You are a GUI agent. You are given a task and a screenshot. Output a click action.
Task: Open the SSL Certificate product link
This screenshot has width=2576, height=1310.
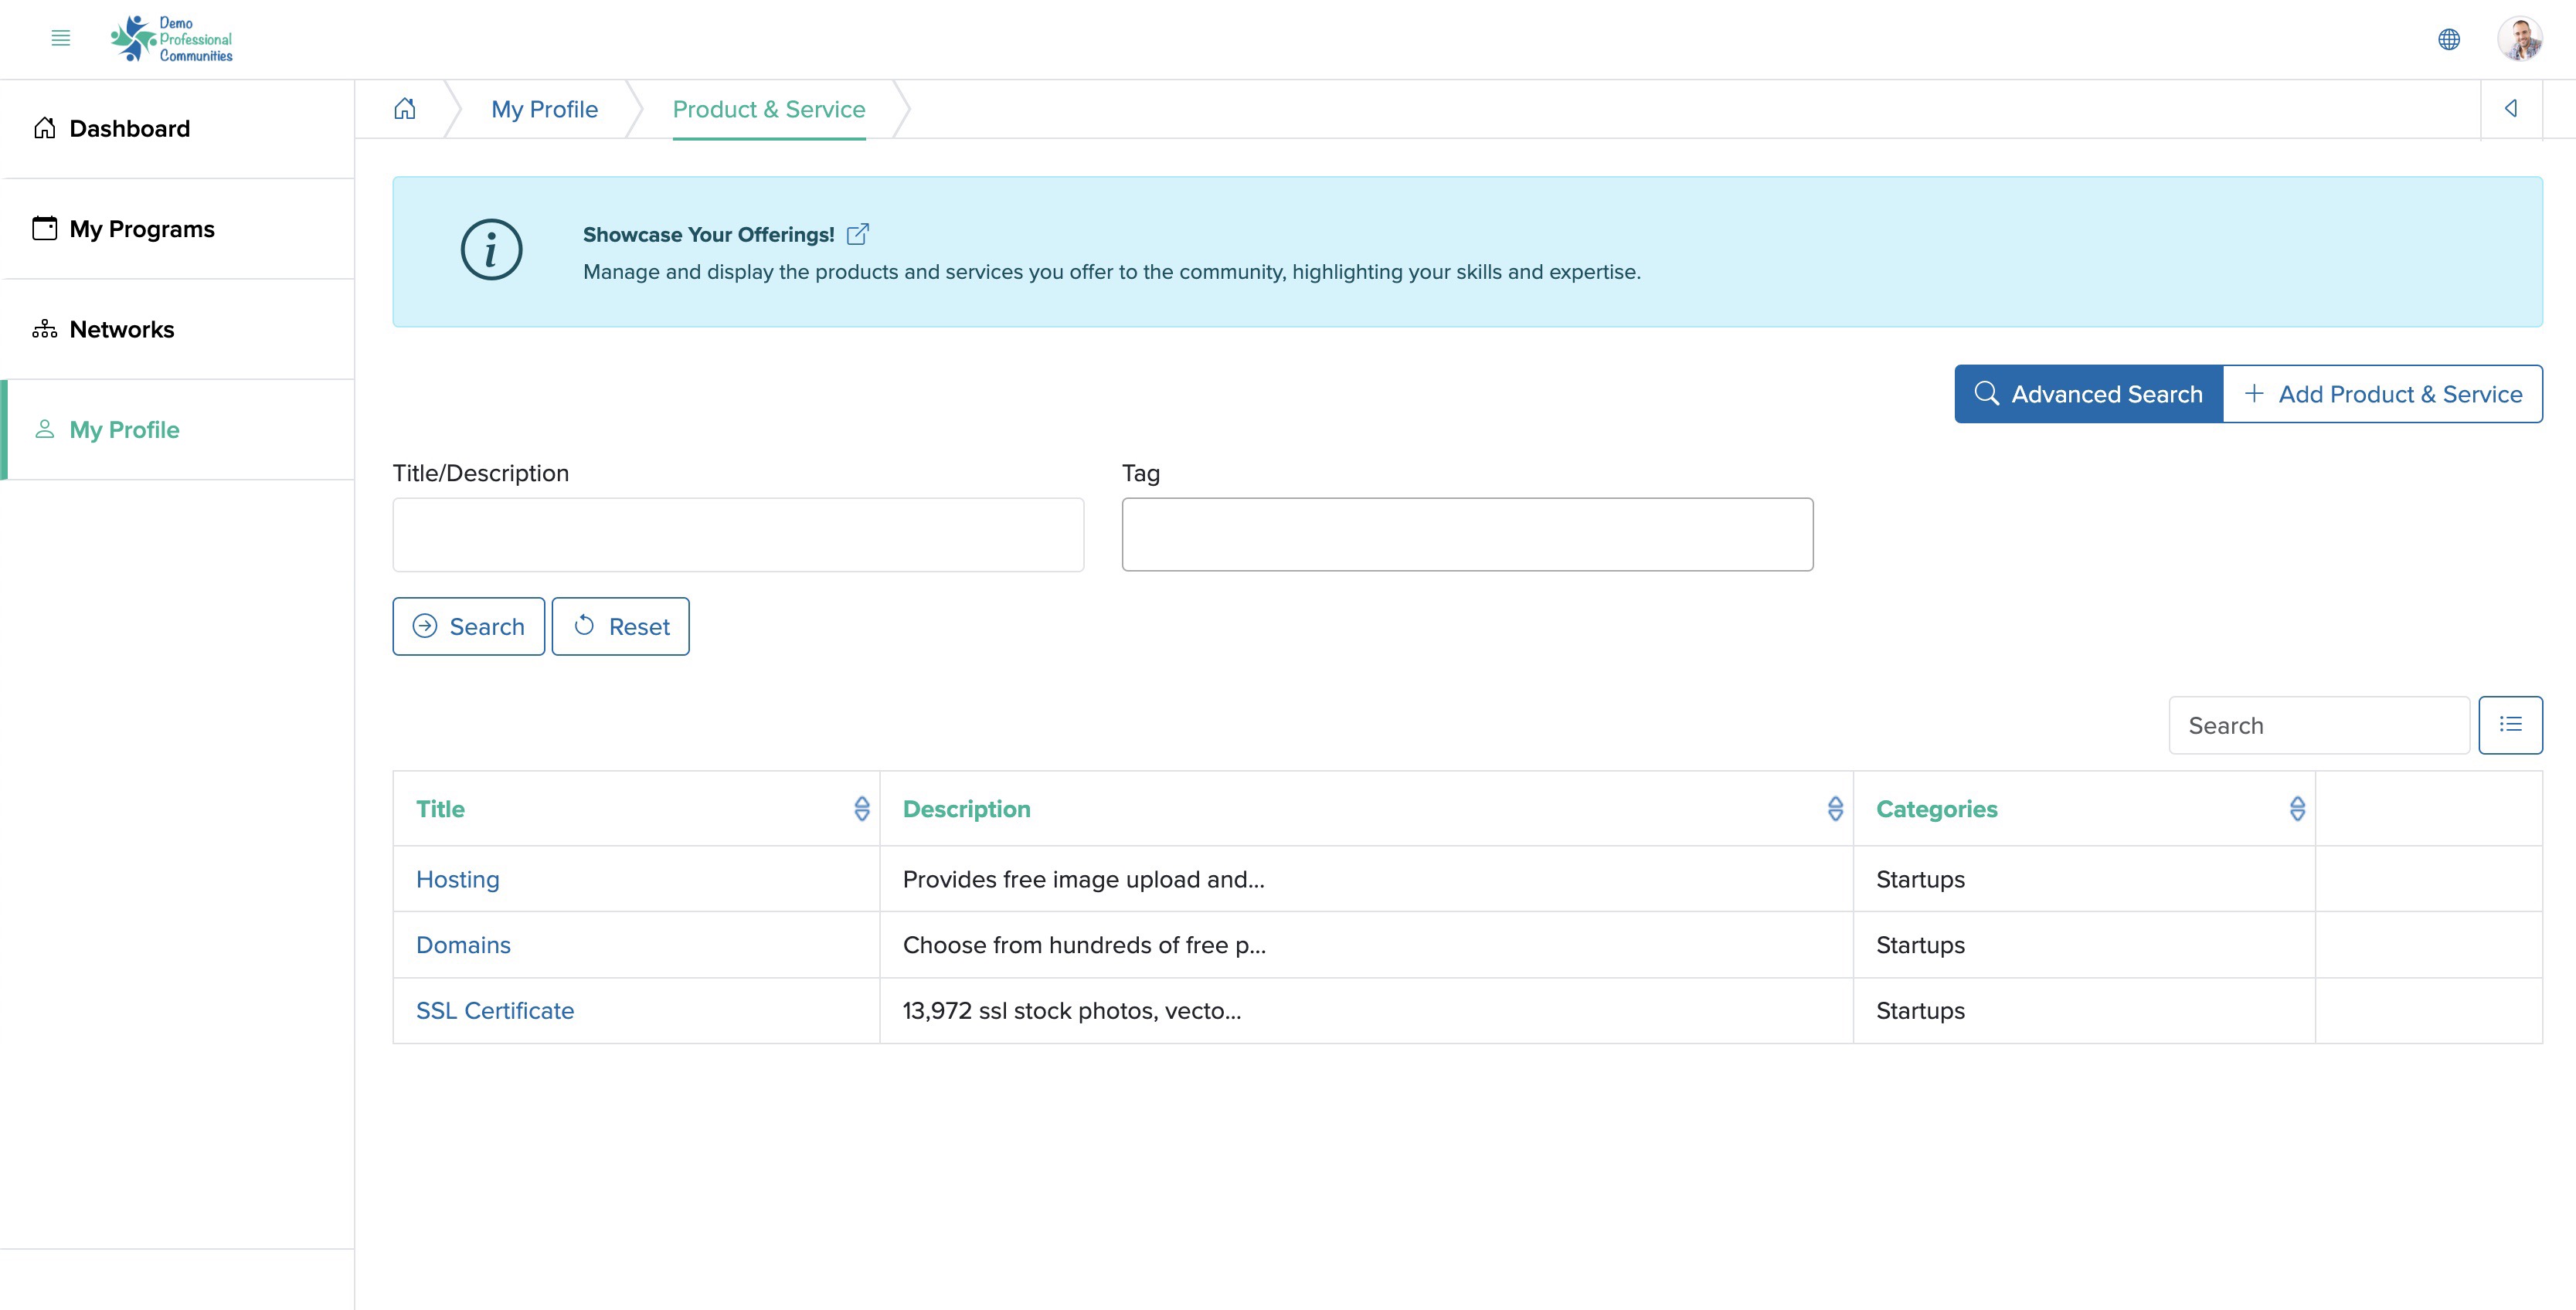coord(495,1010)
